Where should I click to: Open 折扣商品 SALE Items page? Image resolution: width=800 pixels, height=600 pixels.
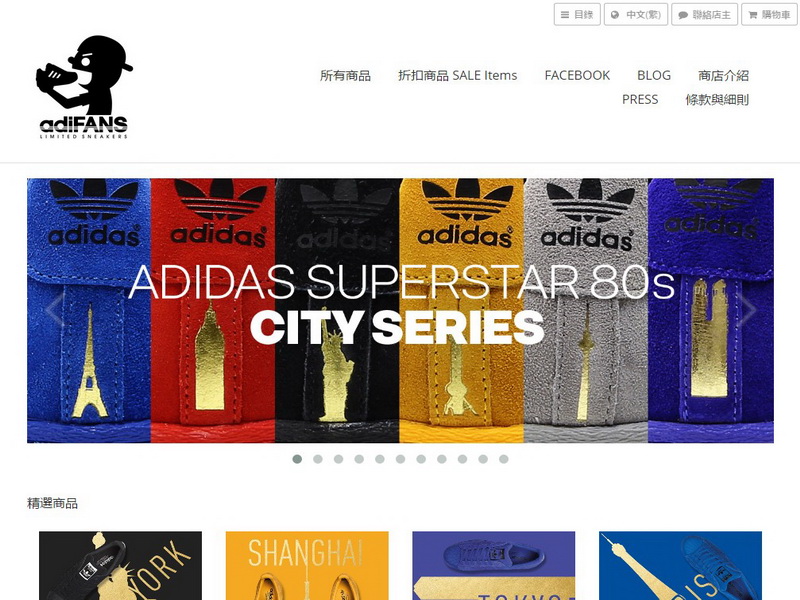pos(457,76)
